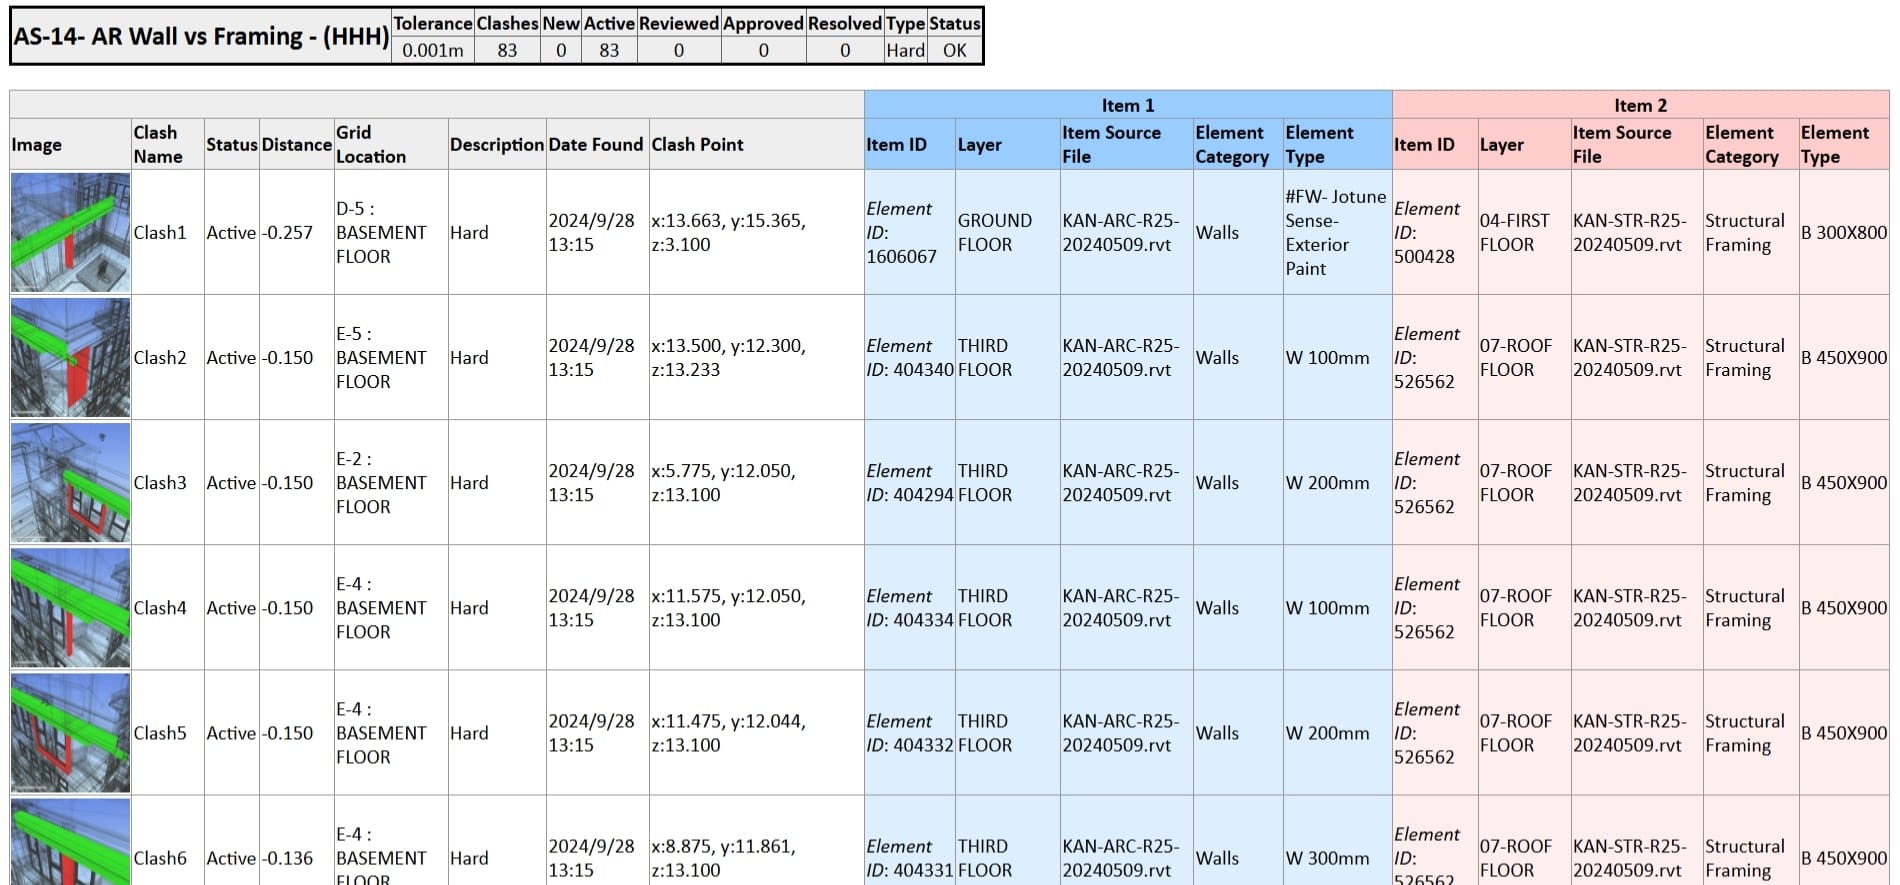Screen dimensions: 1900x885
Task: Select element type B 450X900 in Clash2 row
Action: [x=1844, y=357]
